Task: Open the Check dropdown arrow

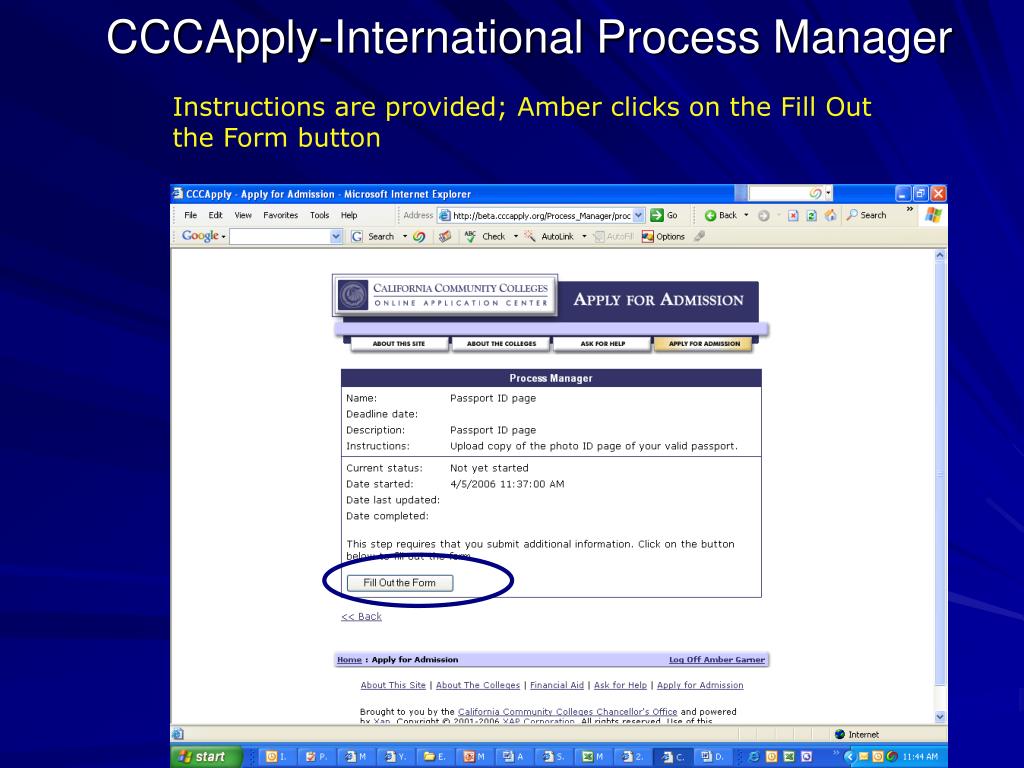Action: (515, 236)
